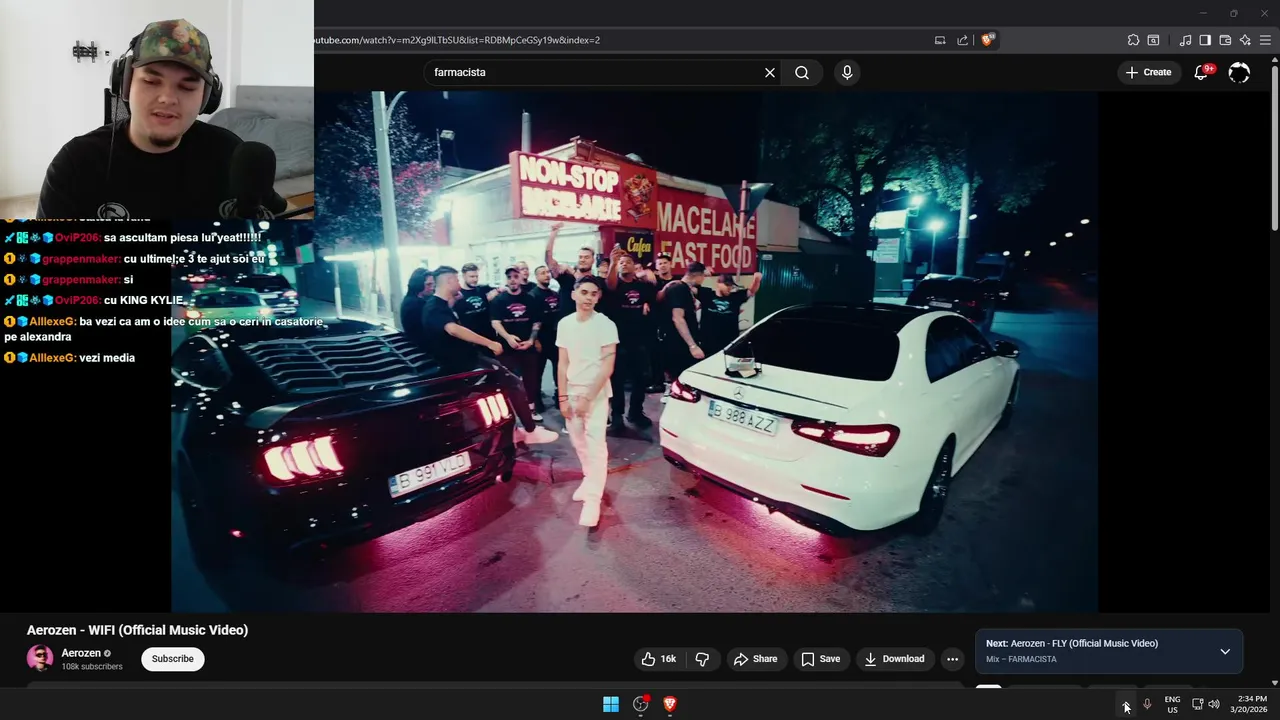
Task: Open the ENG US language switcher
Action: (1172, 704)
